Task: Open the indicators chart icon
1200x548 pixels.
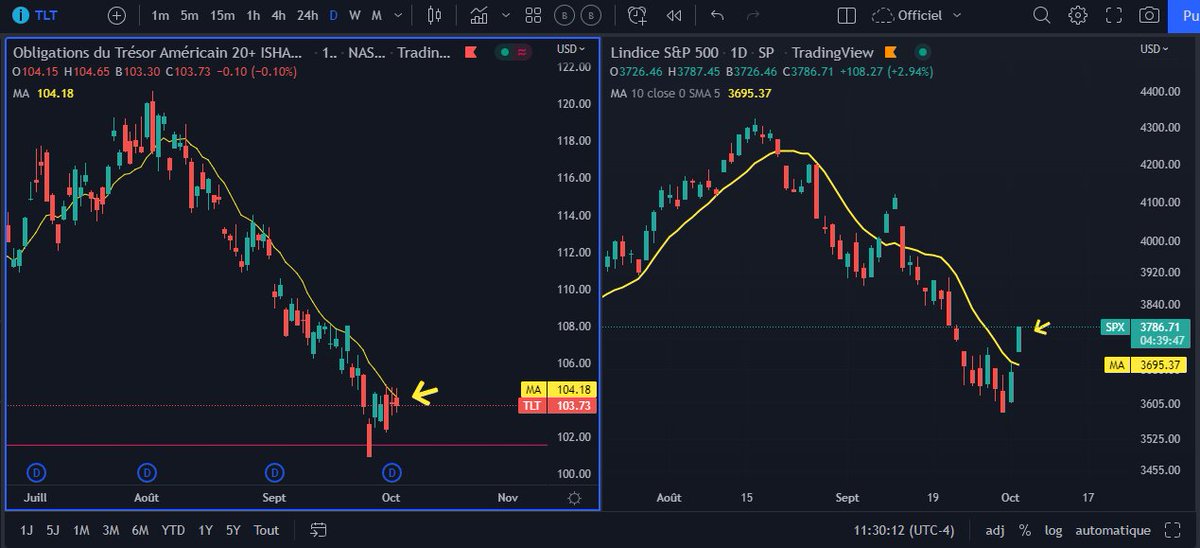Action: (479, 15)
